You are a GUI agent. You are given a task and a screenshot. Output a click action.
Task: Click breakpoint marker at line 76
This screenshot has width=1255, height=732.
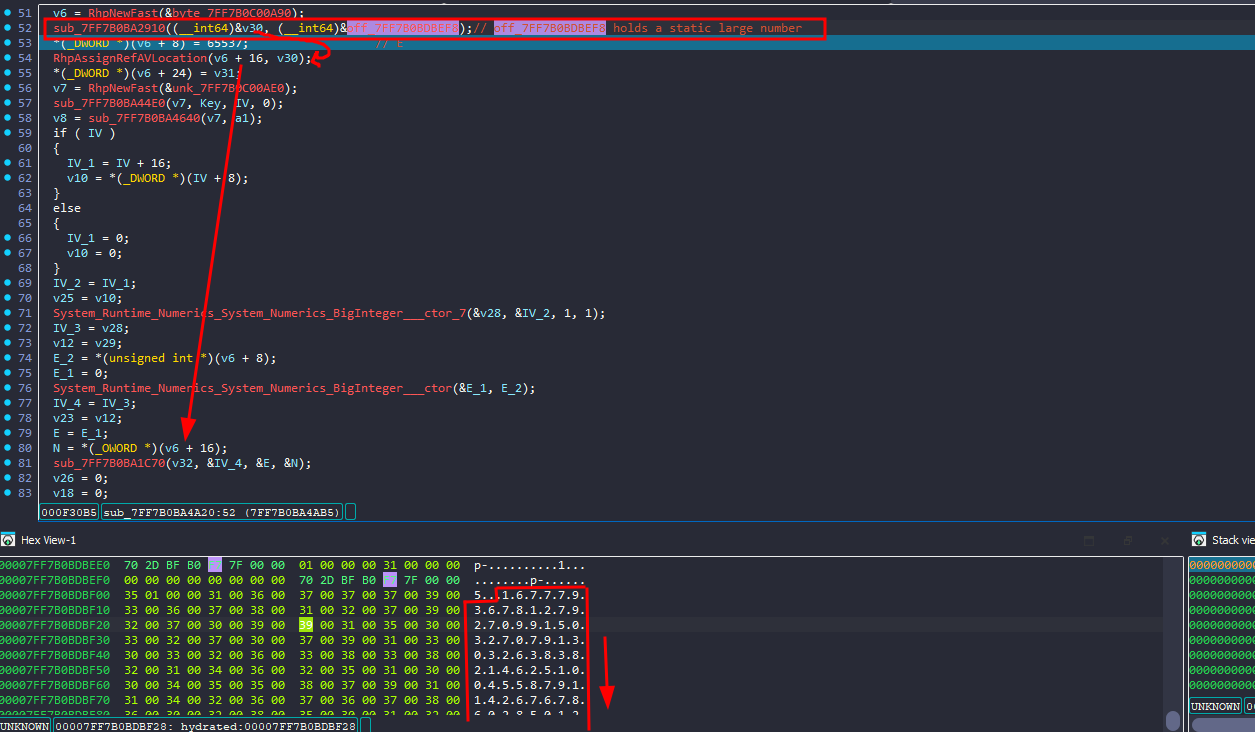point(8,388)
